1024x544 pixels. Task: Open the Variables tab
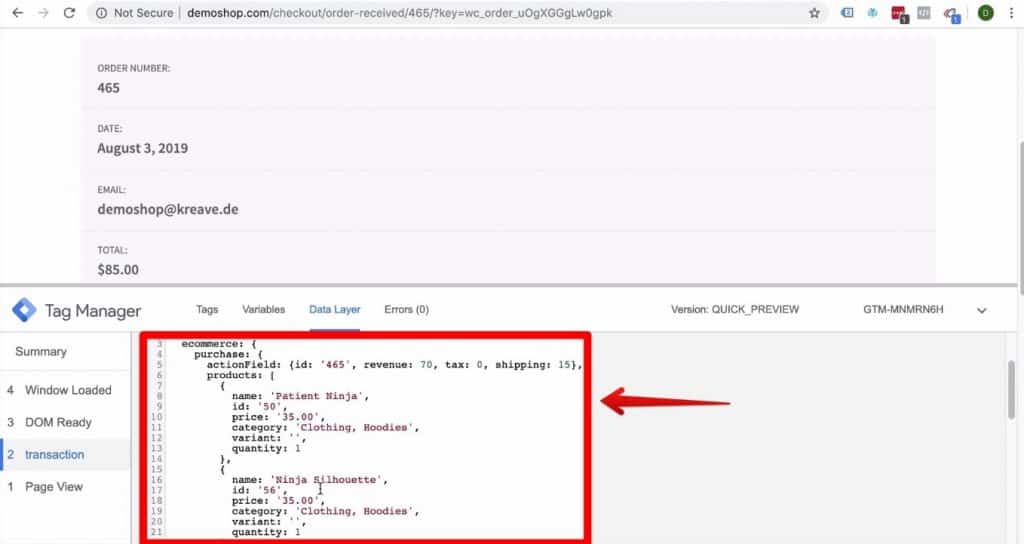coord(263,310)
